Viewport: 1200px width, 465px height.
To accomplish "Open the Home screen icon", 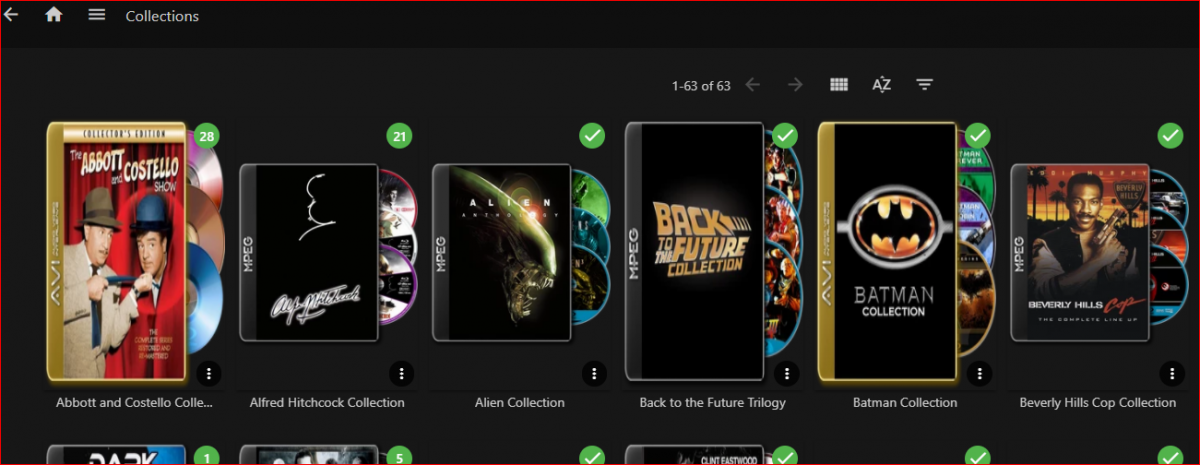I will click(54, 15).
